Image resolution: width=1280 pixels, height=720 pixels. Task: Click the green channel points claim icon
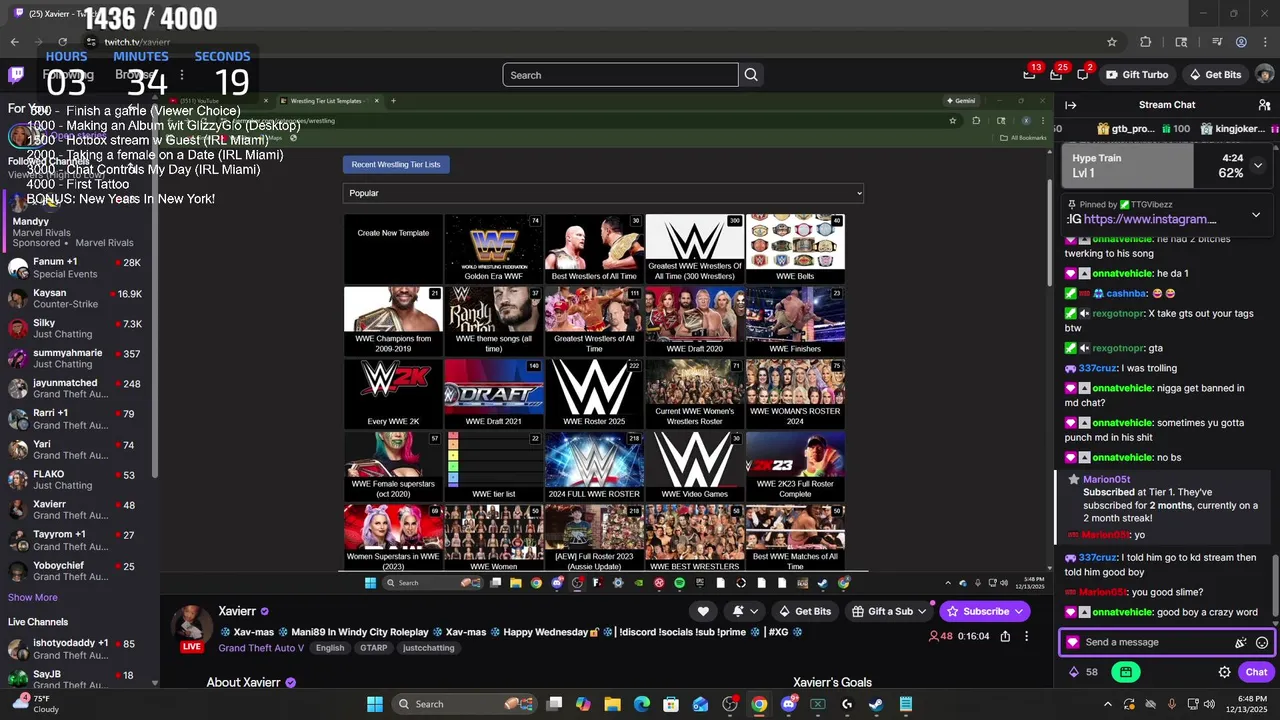[1126, 672]
